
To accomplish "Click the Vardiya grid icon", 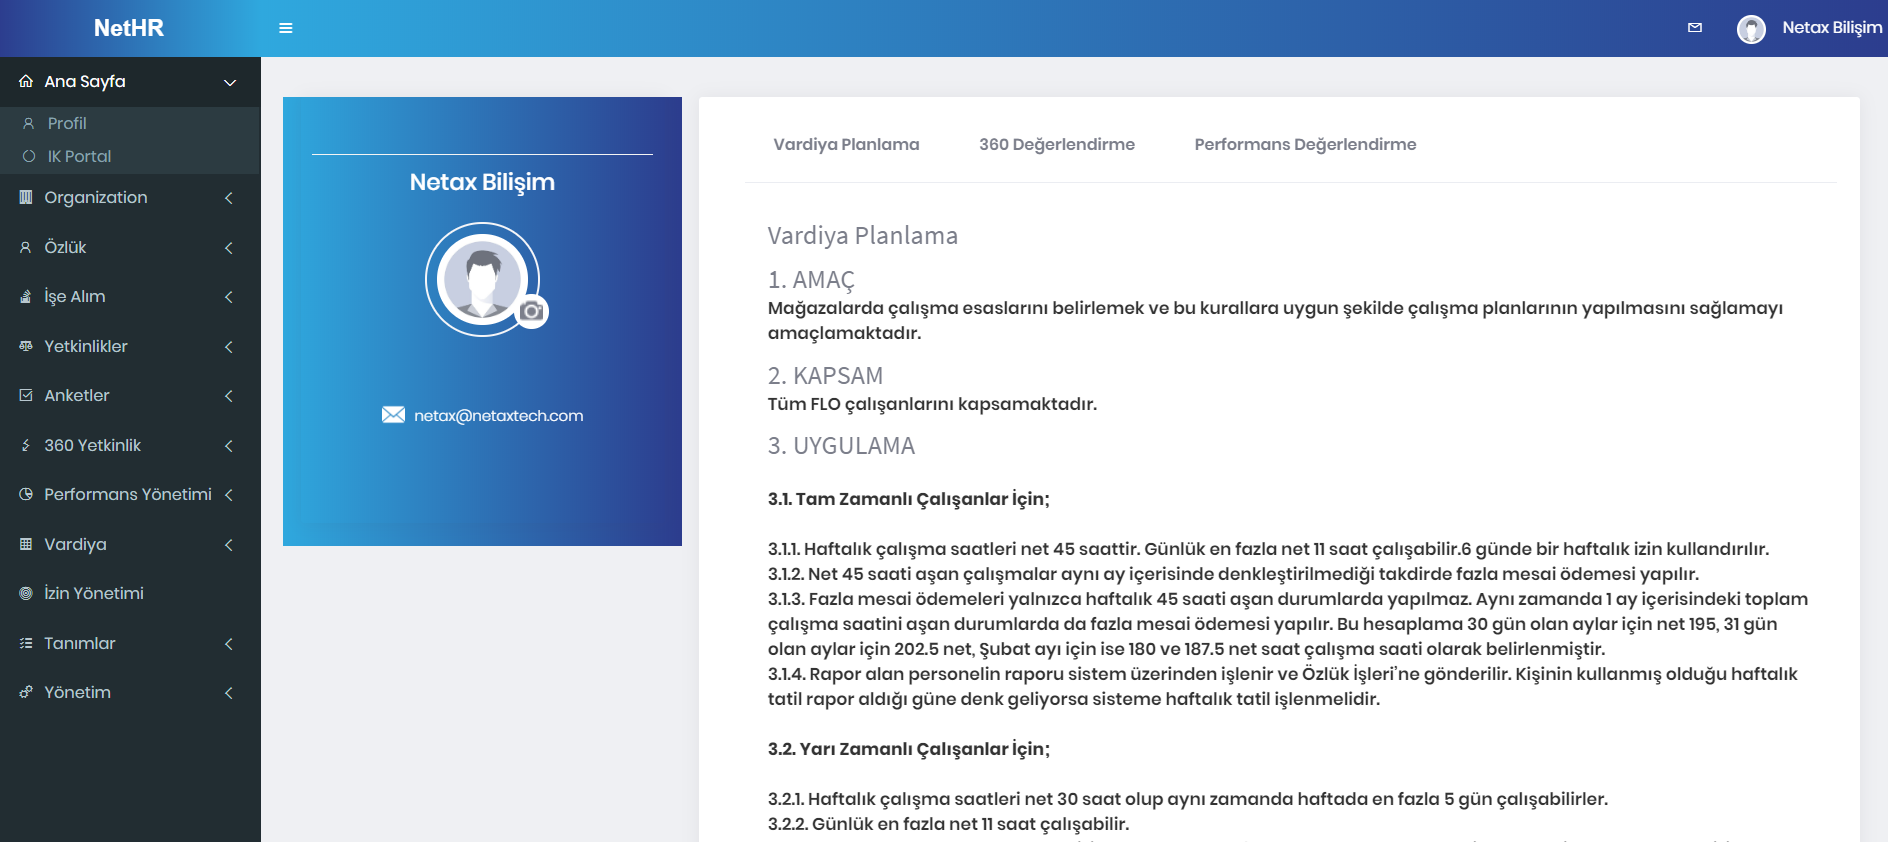I will [26, 544].
